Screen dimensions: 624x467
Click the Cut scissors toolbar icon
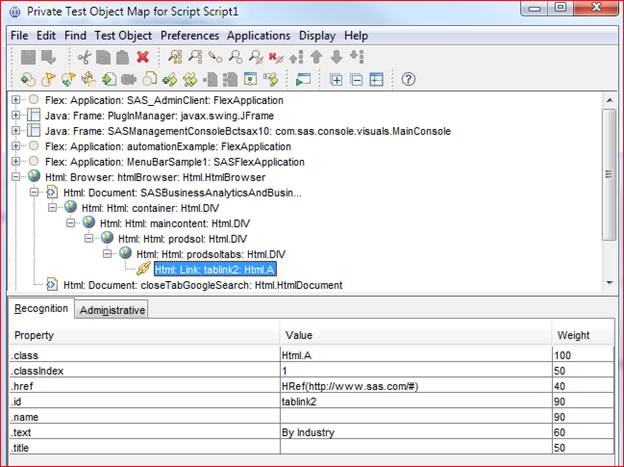pyautogui.click(x=84, y=58)
